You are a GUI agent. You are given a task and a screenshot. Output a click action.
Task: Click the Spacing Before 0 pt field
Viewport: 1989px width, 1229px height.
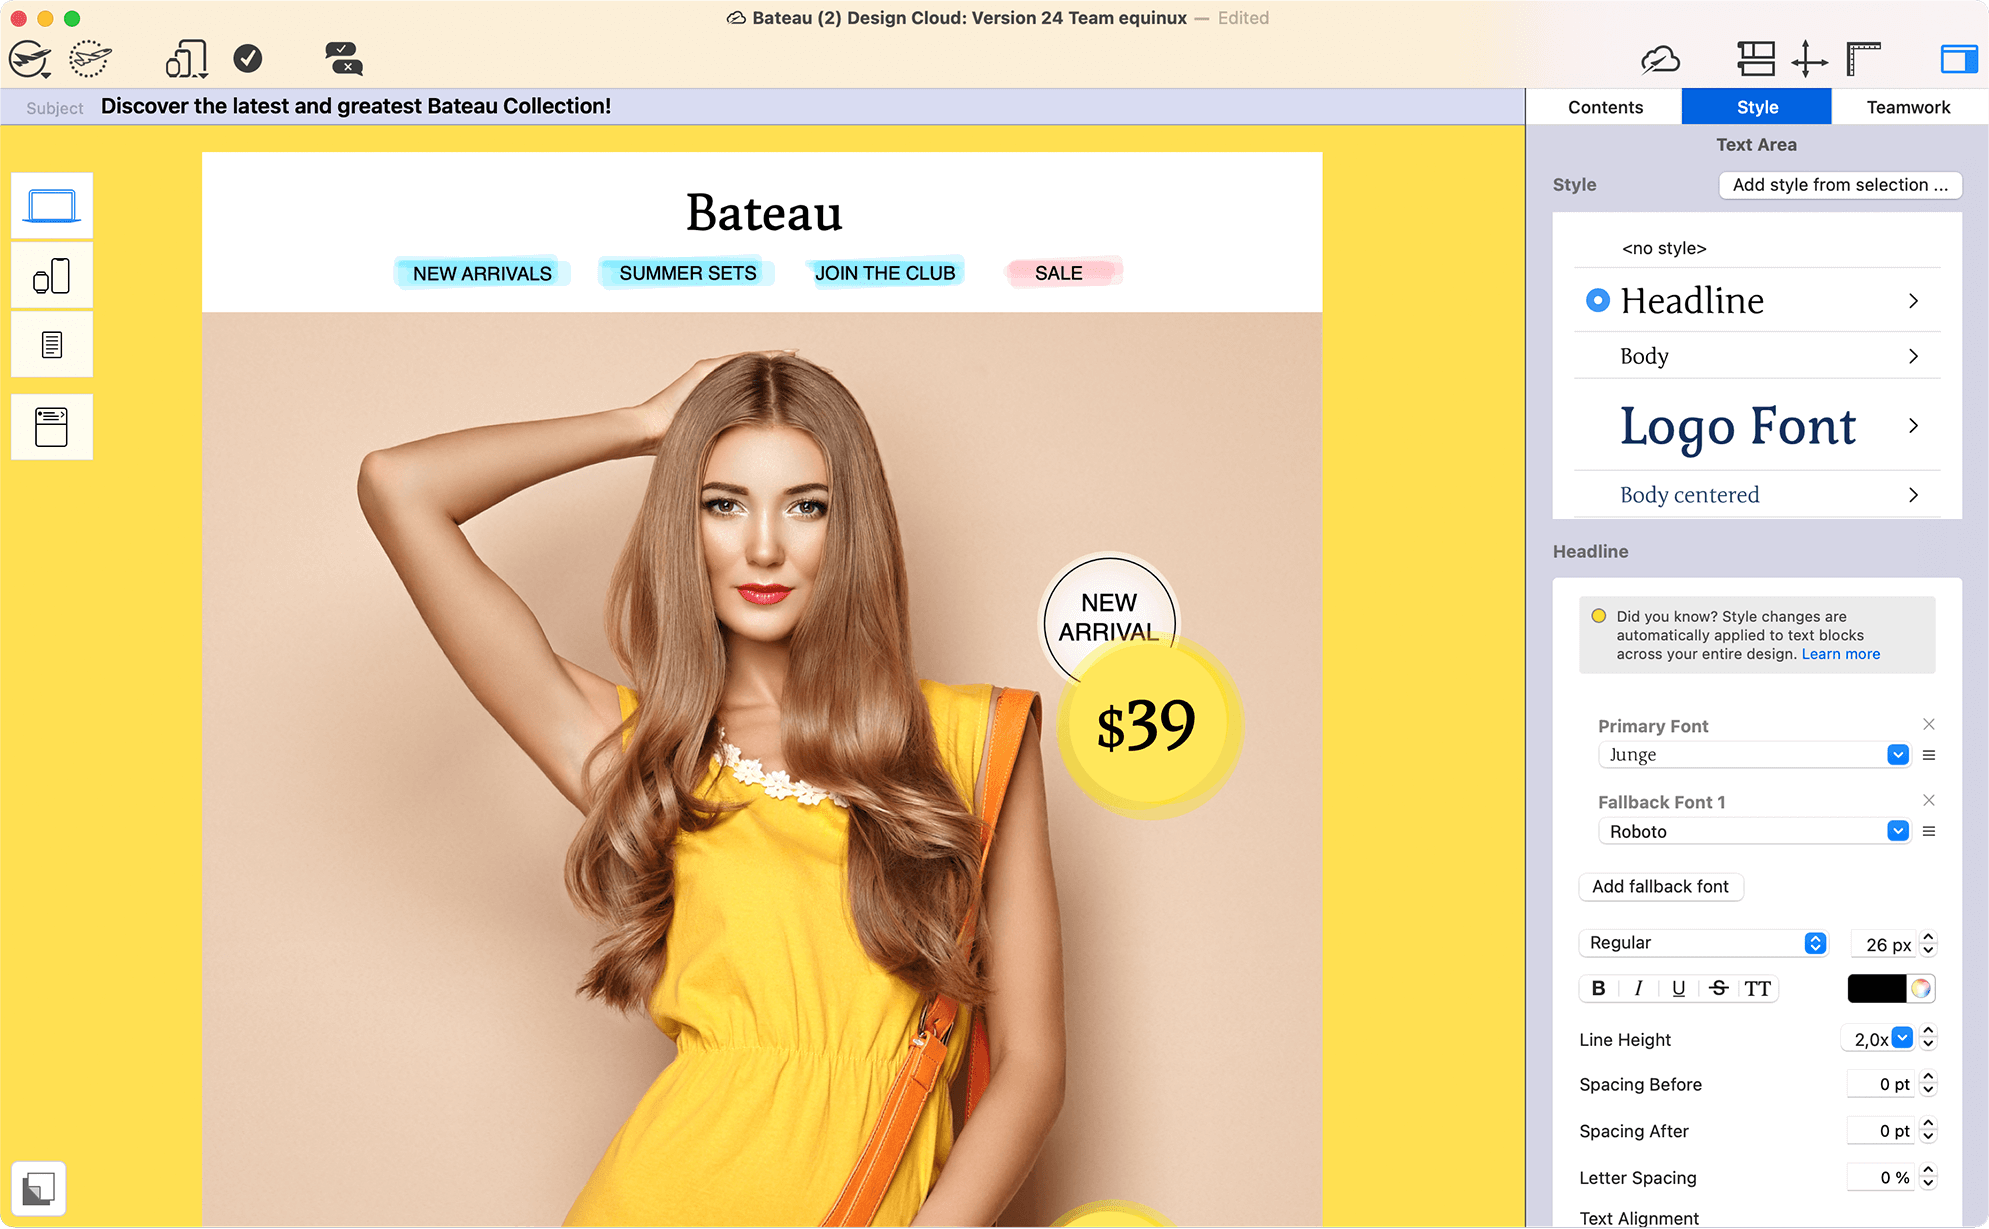(x=1881, y=1084)
